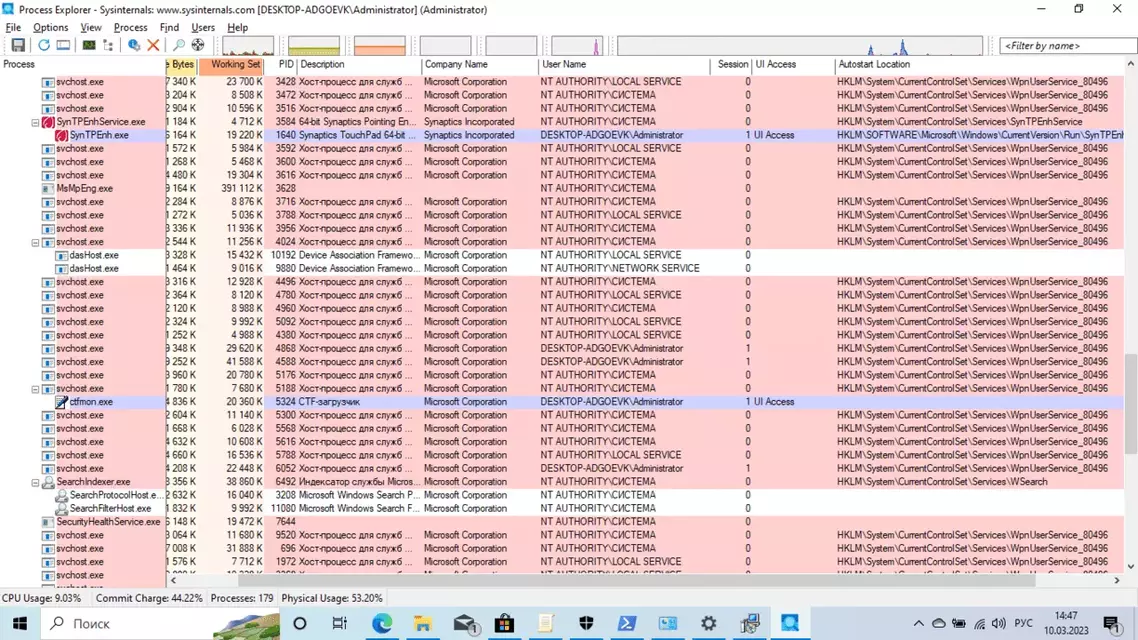The width and height of the screenshot is (1138, 640).
Task: Click the Find Window's Process crosshair icon
Action: pos(198,46)
